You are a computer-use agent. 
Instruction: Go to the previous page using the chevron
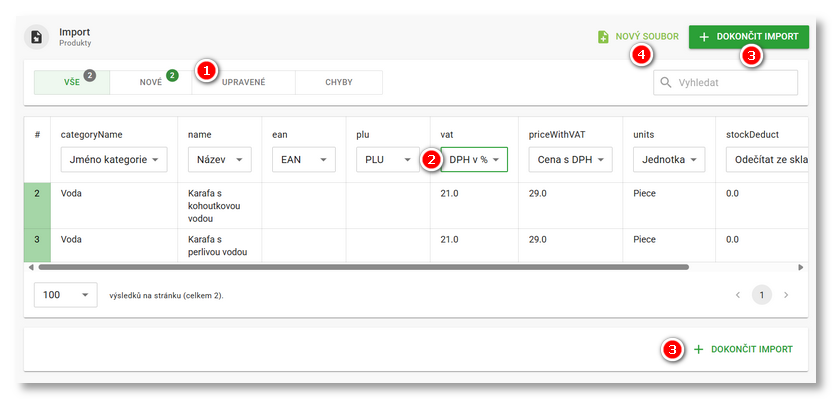[x=738, y=295]
